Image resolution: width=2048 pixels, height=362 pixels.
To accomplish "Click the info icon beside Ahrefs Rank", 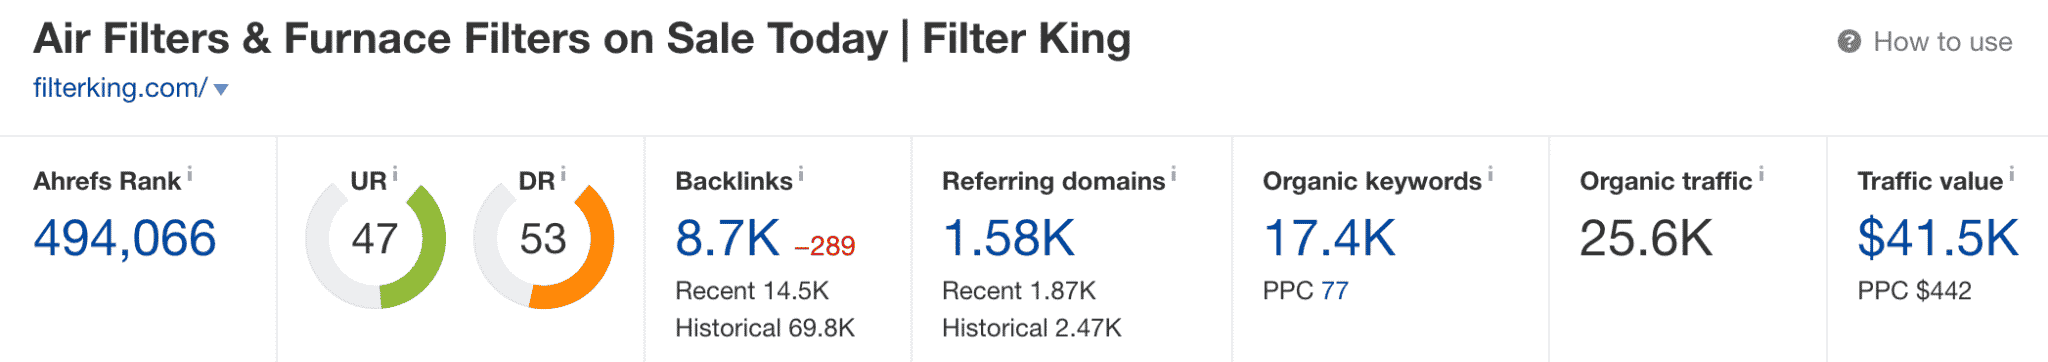I will coord(190,174).
